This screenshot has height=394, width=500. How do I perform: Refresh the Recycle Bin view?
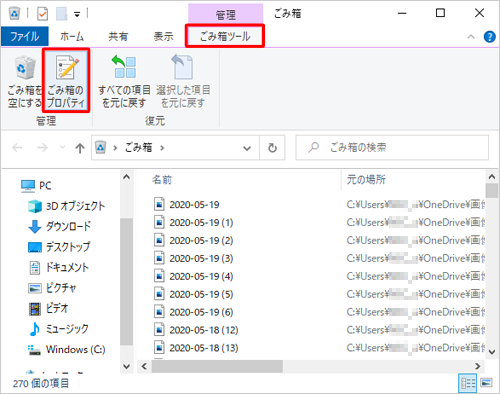pos(272,148)
